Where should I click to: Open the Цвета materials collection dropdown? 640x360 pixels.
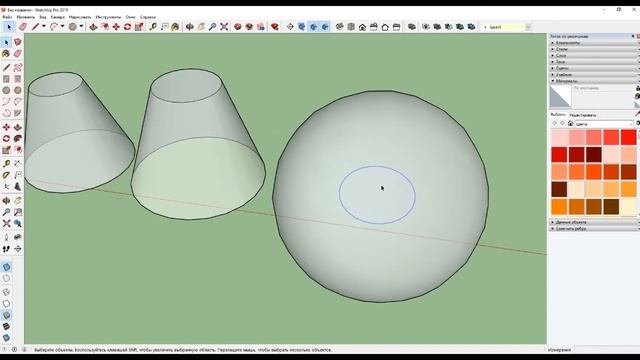604,124
